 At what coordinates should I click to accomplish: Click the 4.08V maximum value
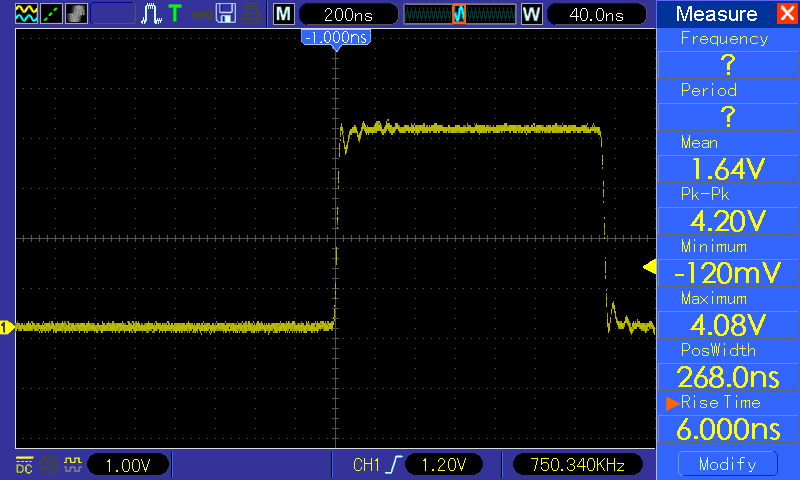(x=728, y=325)
